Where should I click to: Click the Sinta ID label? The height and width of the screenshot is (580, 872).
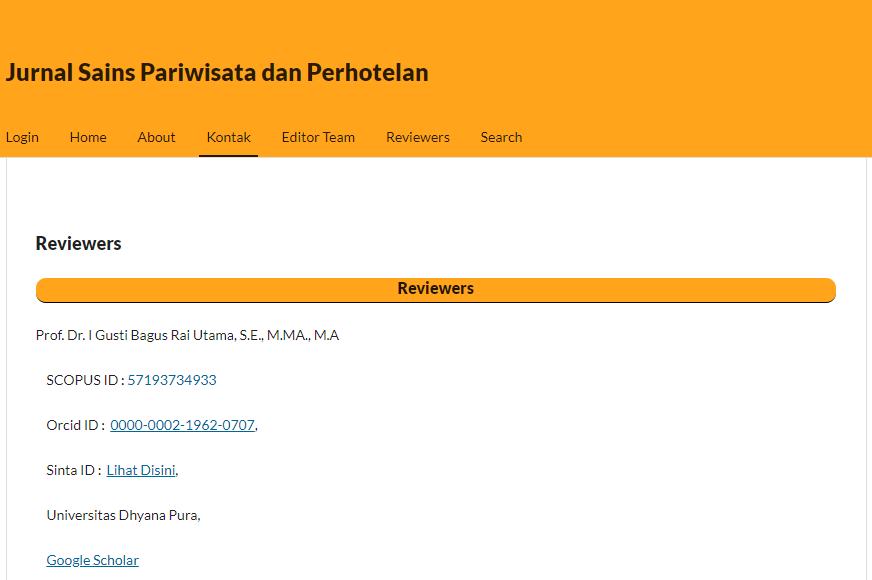pos(73,470)
